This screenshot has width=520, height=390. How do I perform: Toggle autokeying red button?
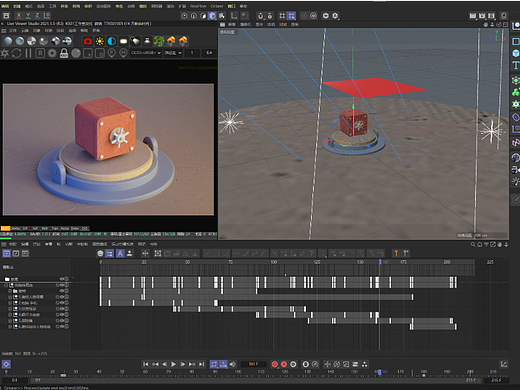284,364
